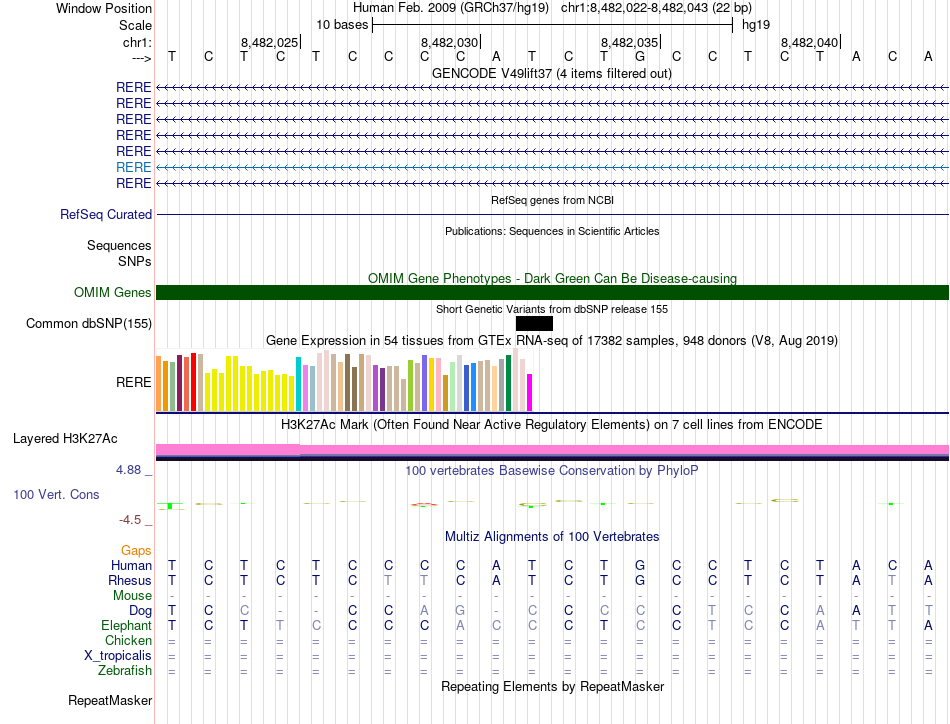Click the Common dbSNP(155) track label
Screen dimensions: 950x724
click(x=89, y=323)
